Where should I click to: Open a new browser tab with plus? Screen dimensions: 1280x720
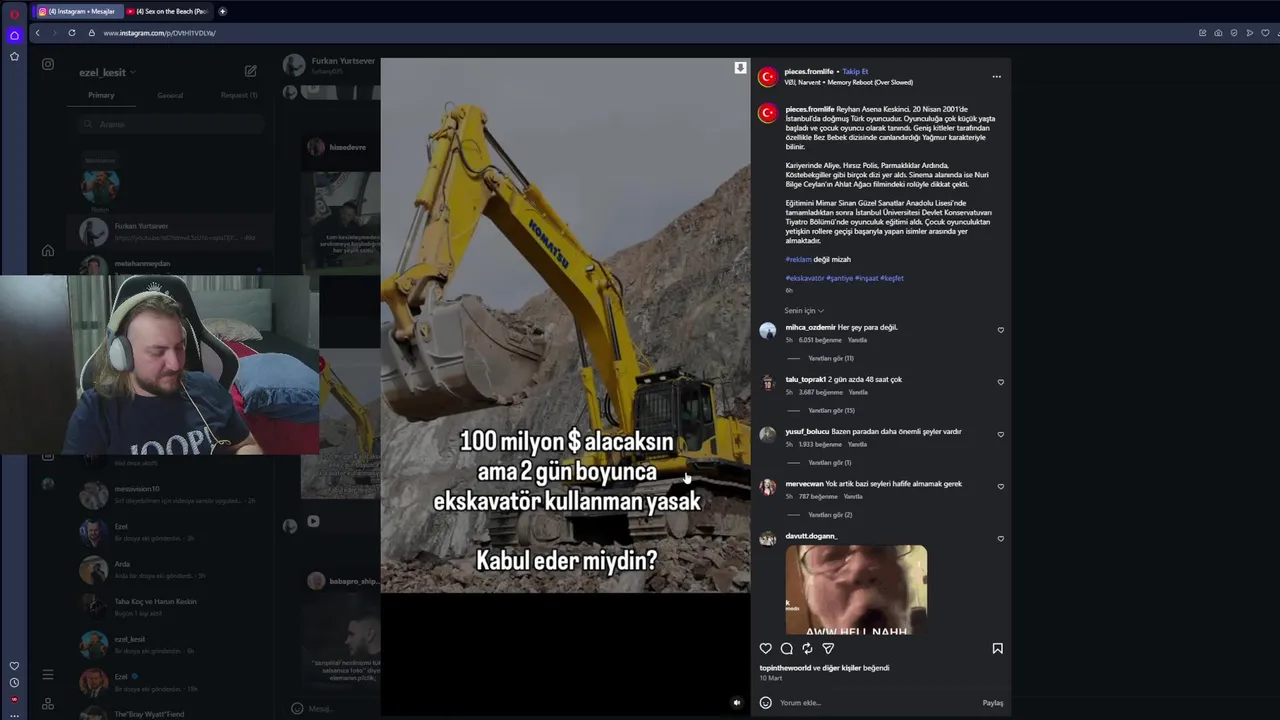tap(222, 11)
